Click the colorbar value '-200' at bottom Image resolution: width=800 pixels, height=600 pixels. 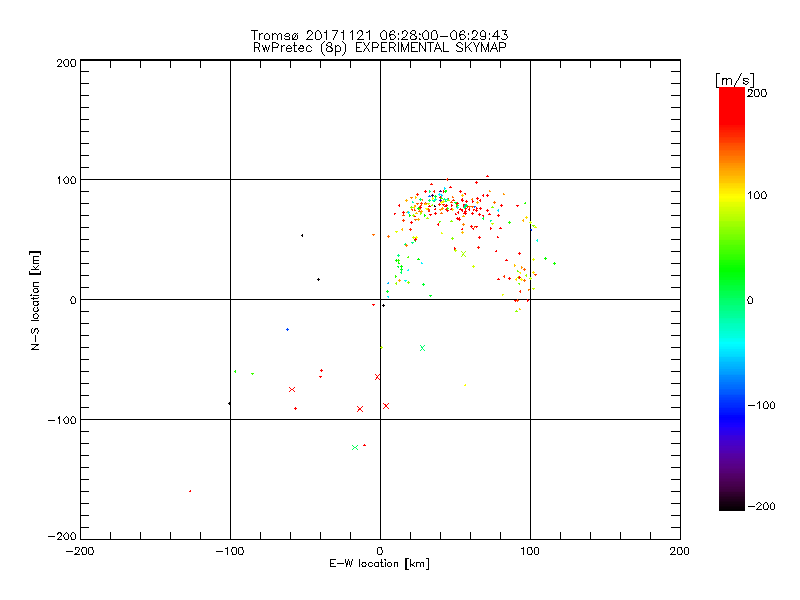point(761,506)
